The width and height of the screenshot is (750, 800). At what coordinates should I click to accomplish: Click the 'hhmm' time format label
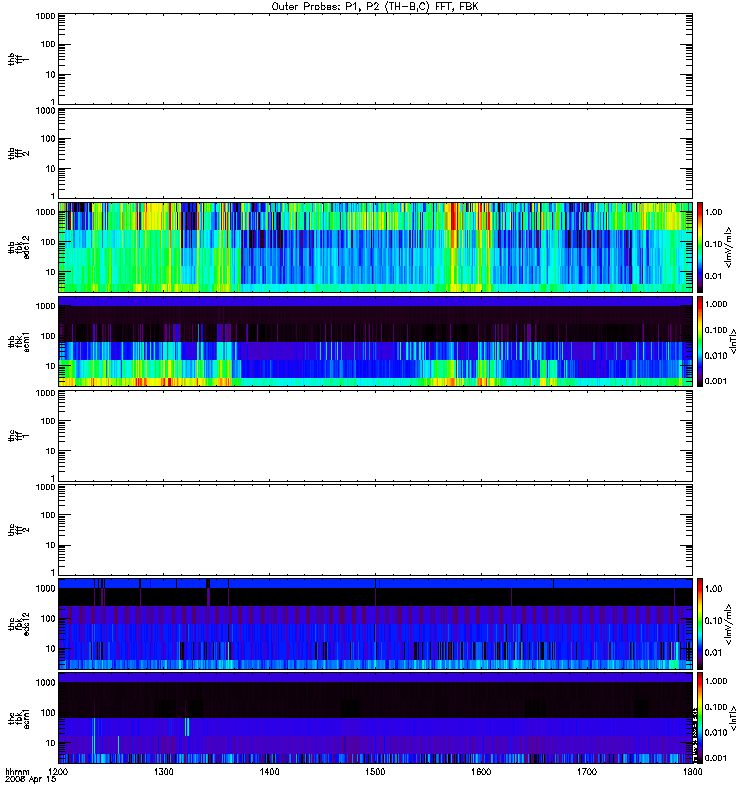(17, 772)
